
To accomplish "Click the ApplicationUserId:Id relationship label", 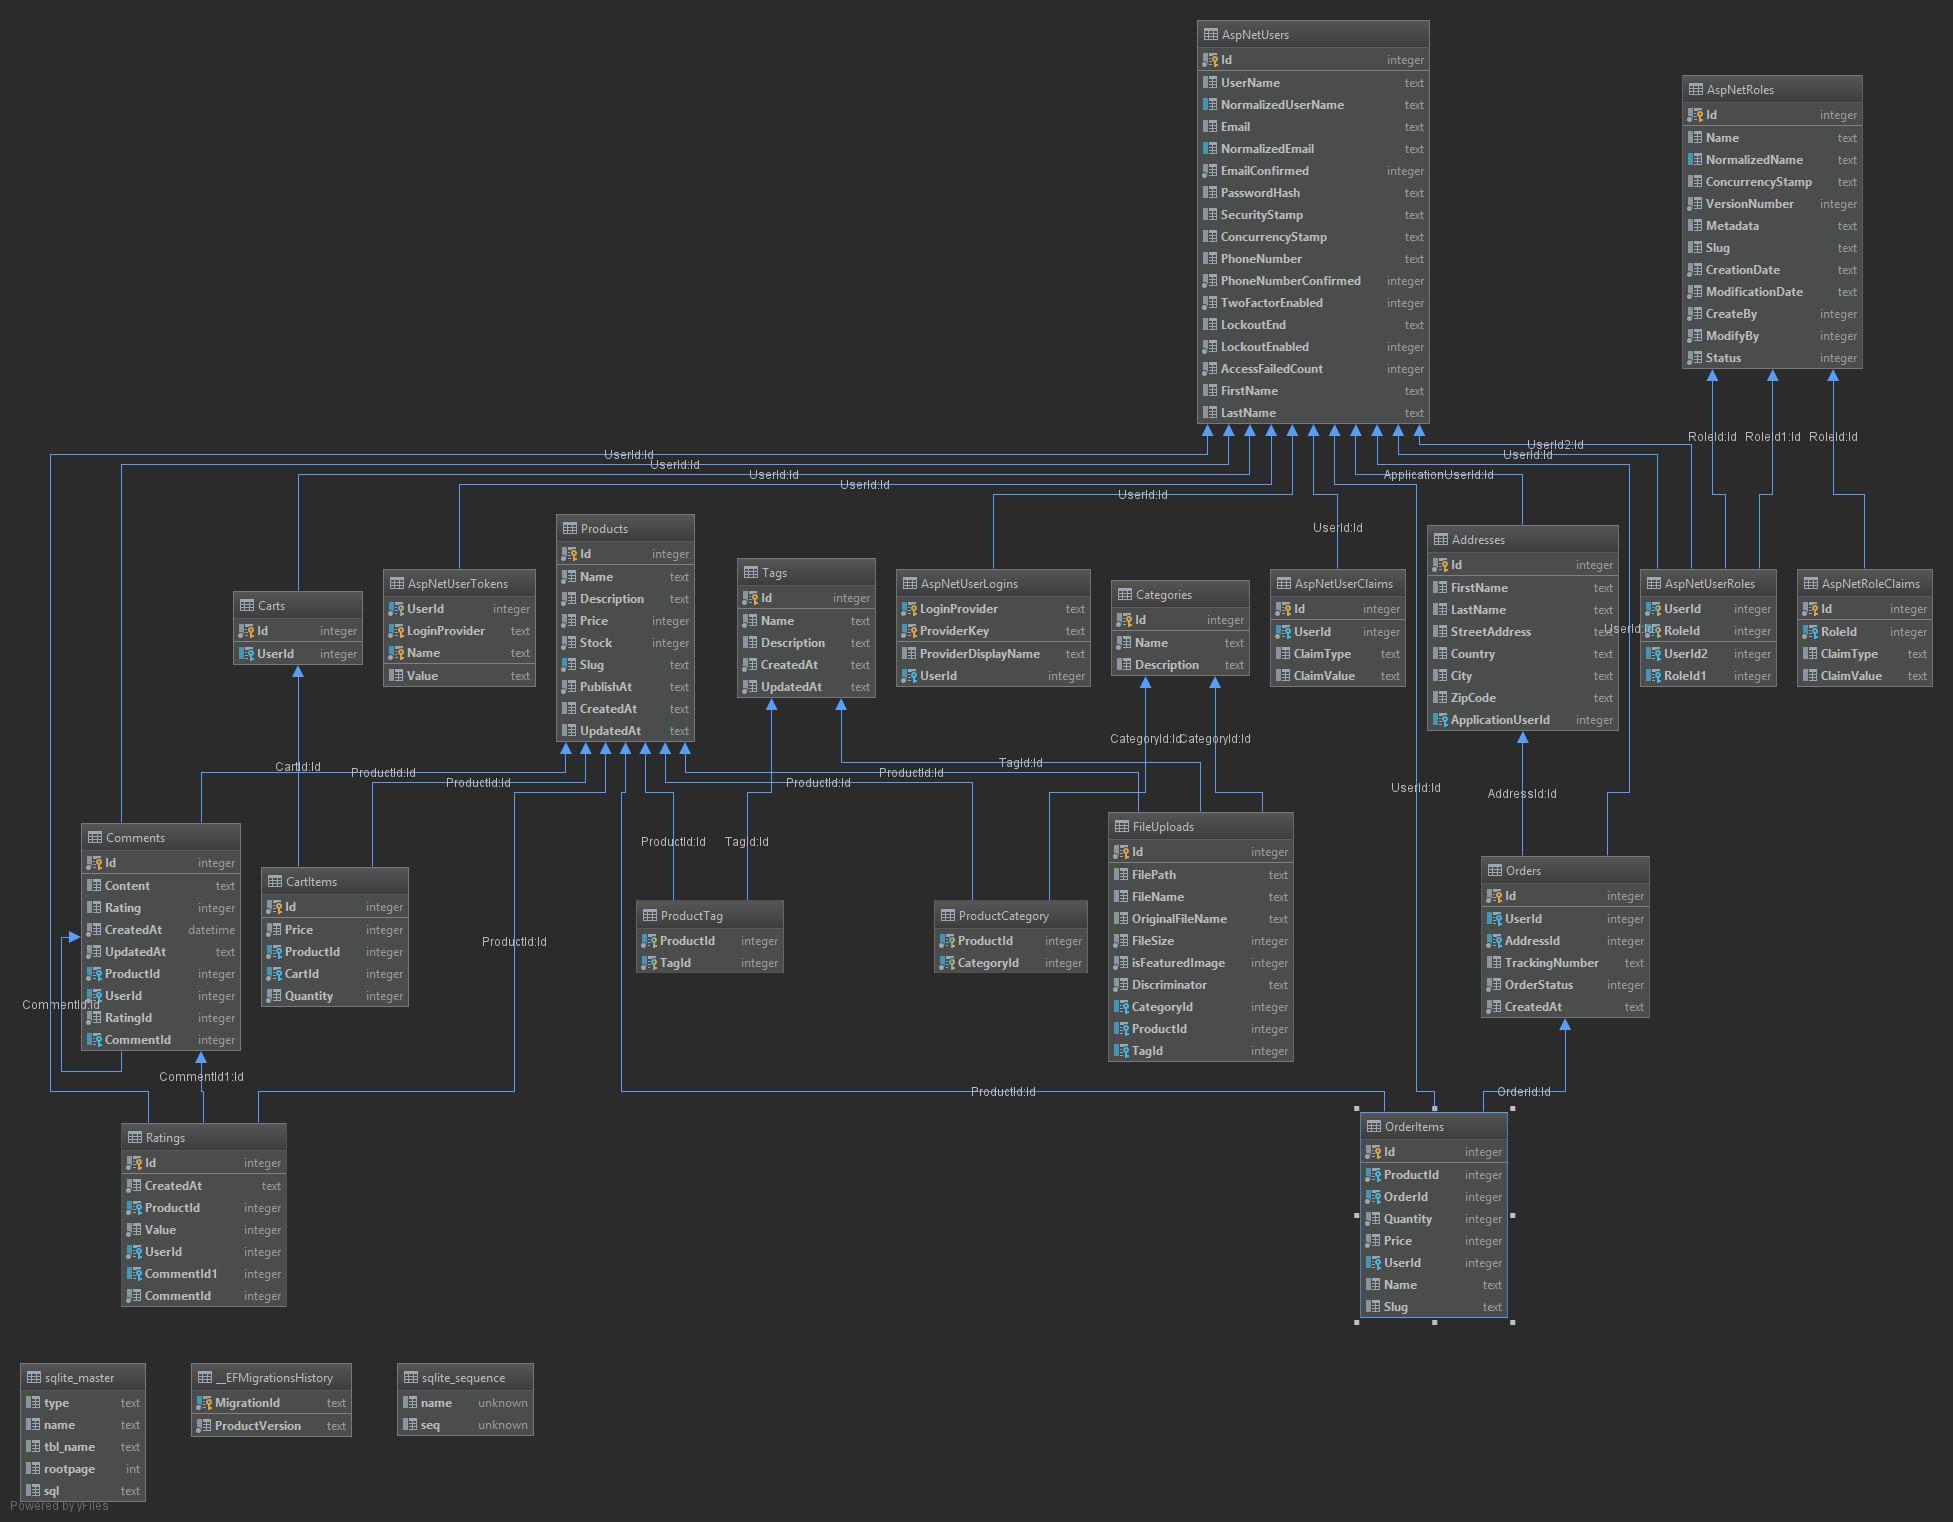I will click(x=1437, y=475).
